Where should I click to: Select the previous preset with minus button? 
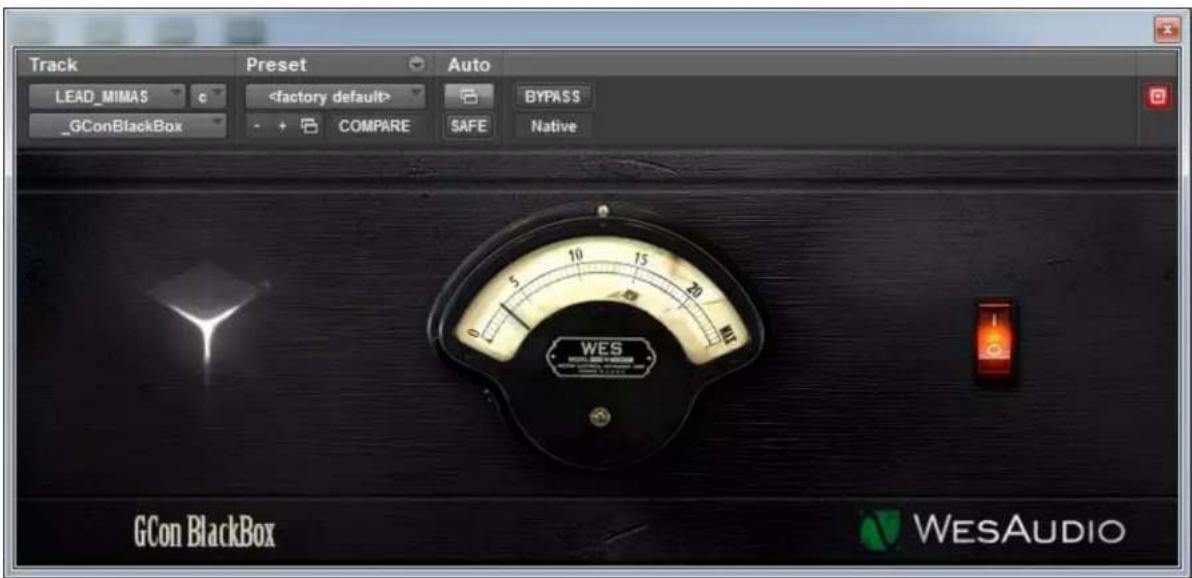tap(258, 126)
